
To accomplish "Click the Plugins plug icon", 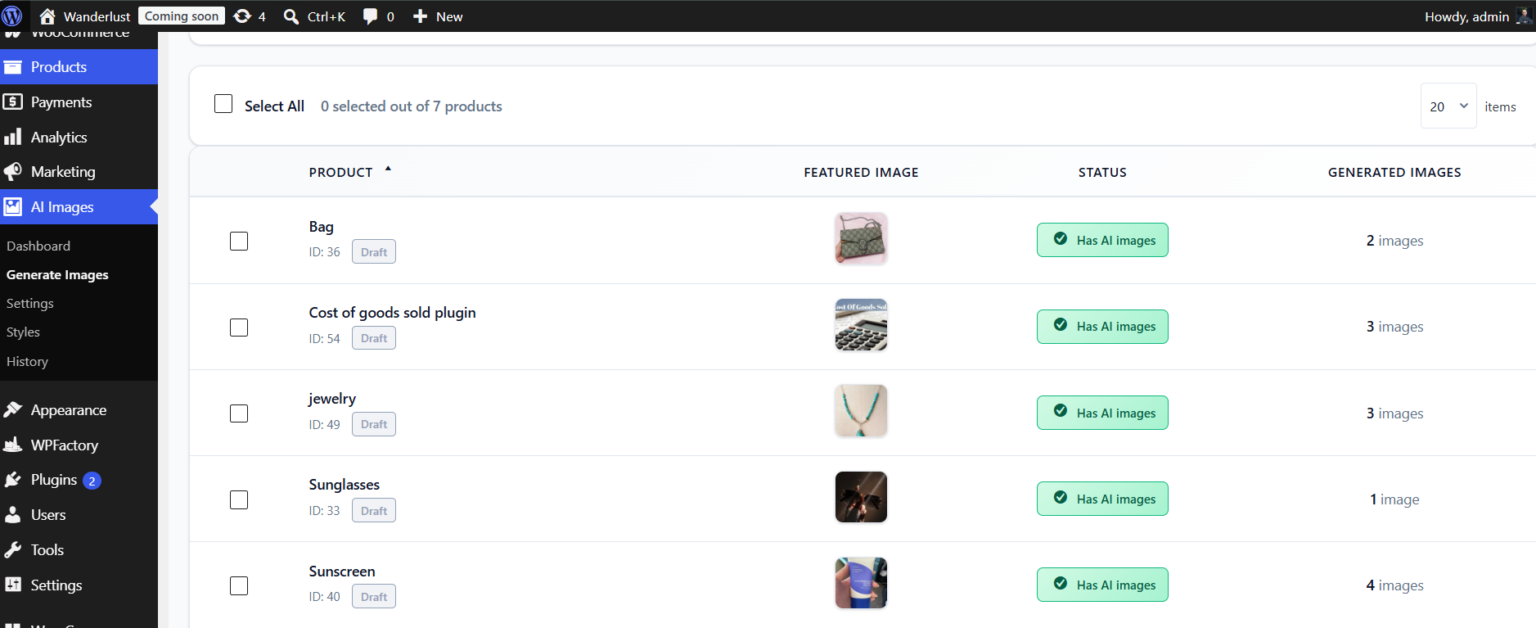I will point(13,480).
